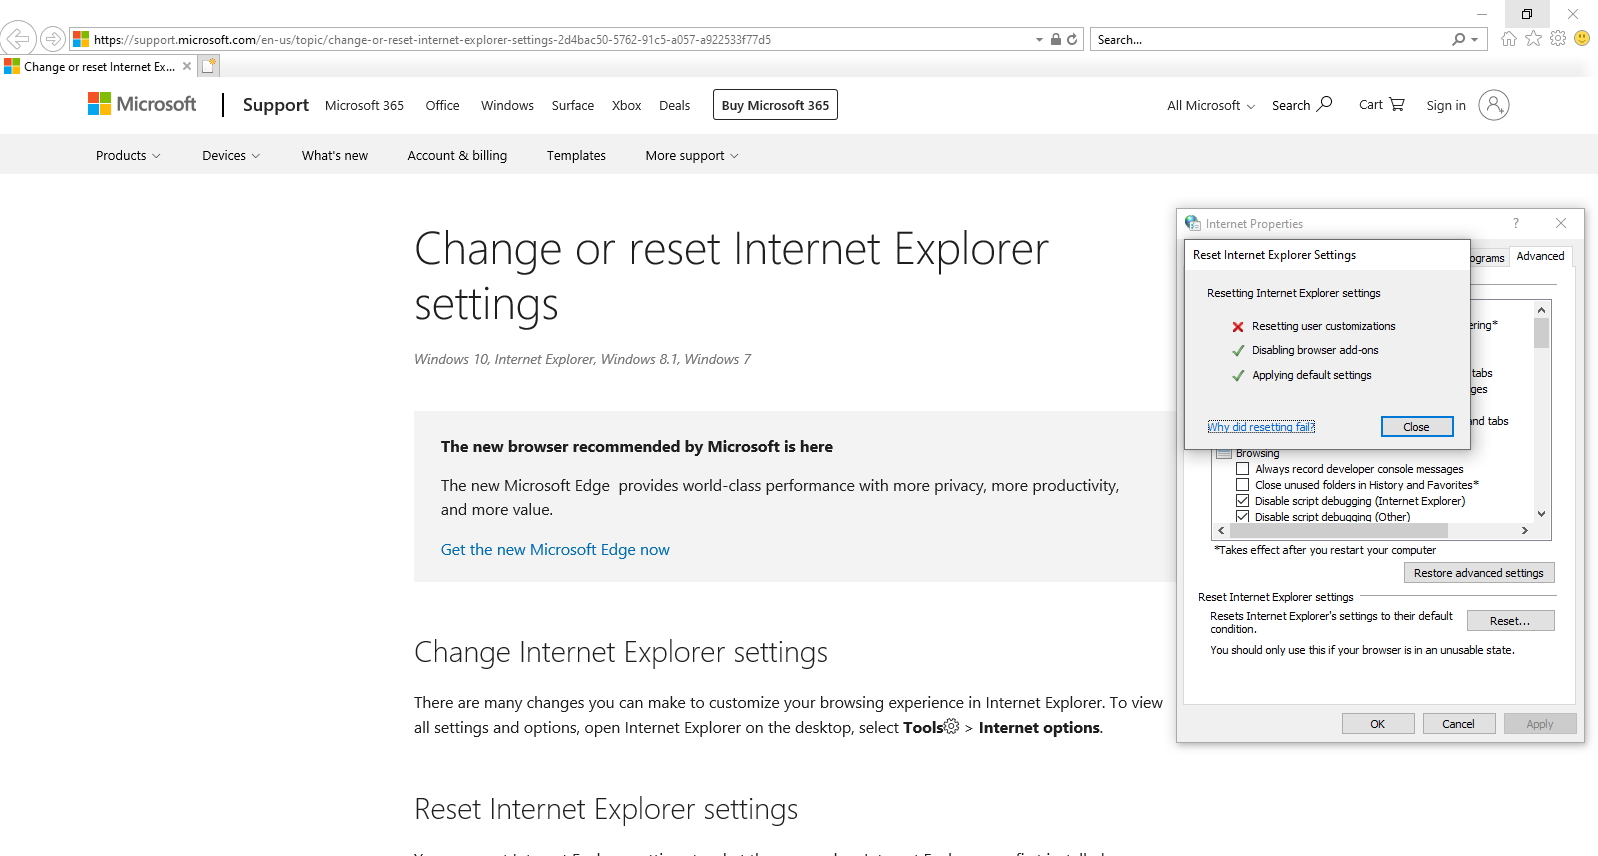Click the Buy Microsoft 365 button

(775, 105)
